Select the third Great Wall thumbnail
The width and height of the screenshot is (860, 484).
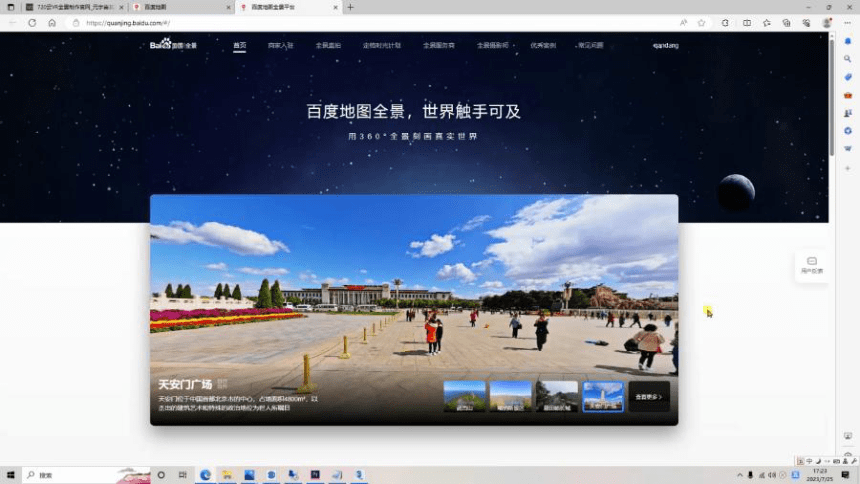(x=557, y=396)
